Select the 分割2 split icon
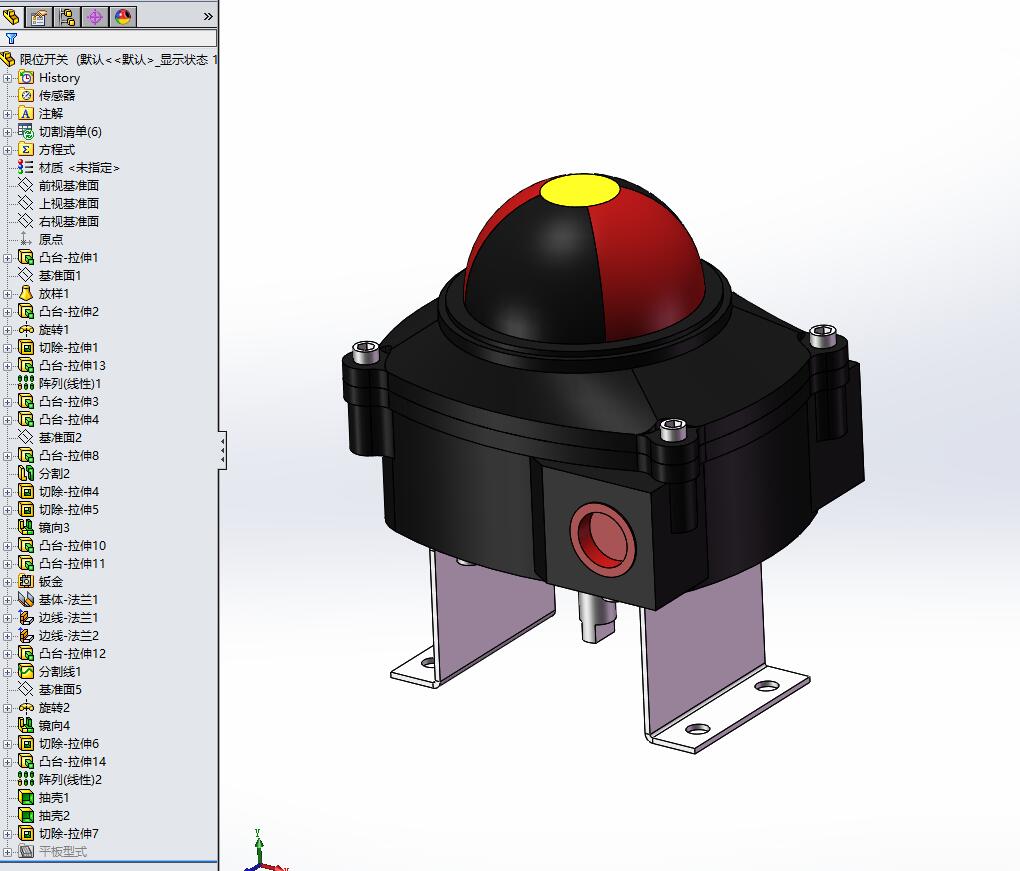 pos(26,474)
